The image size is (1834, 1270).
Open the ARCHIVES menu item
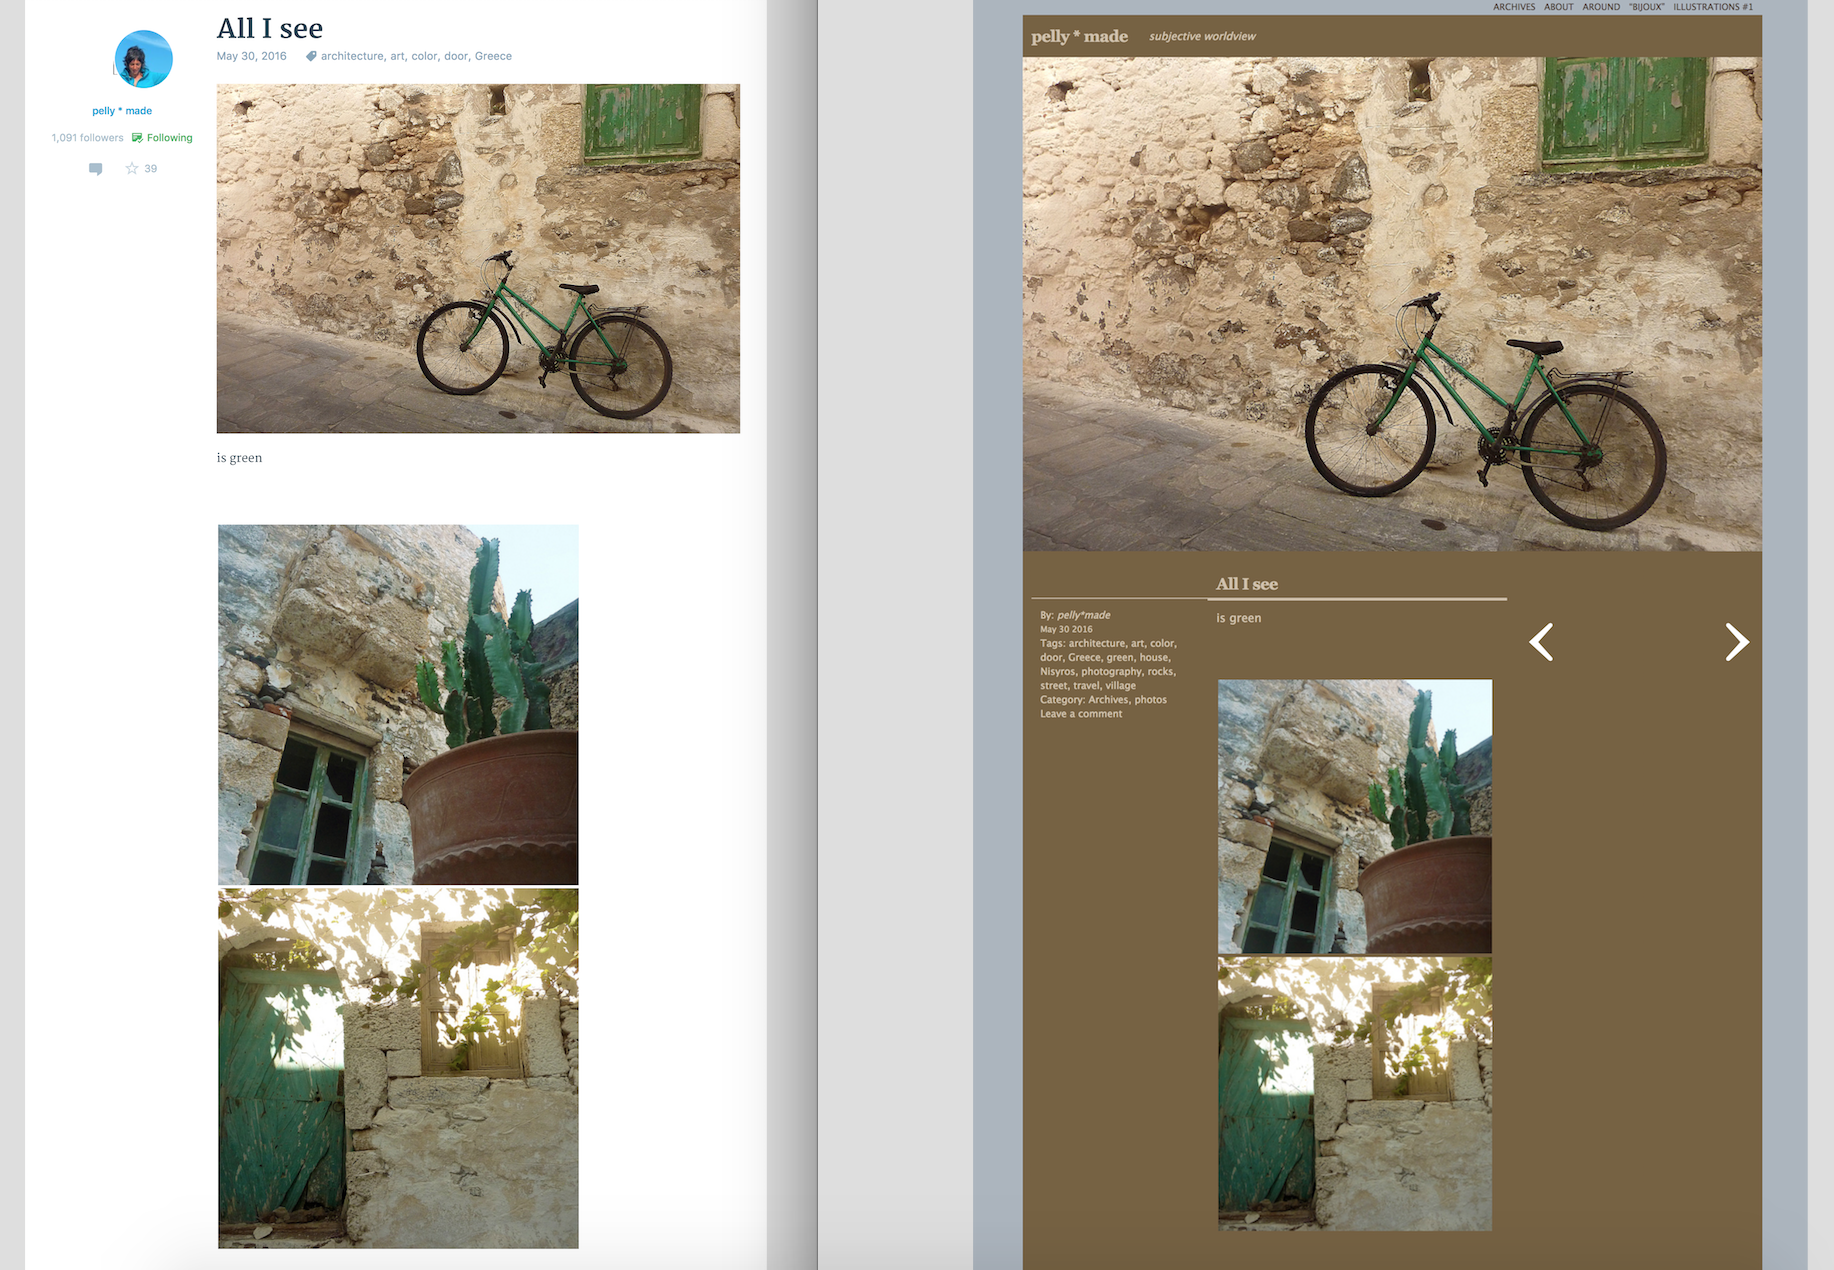click(1513, 7)
